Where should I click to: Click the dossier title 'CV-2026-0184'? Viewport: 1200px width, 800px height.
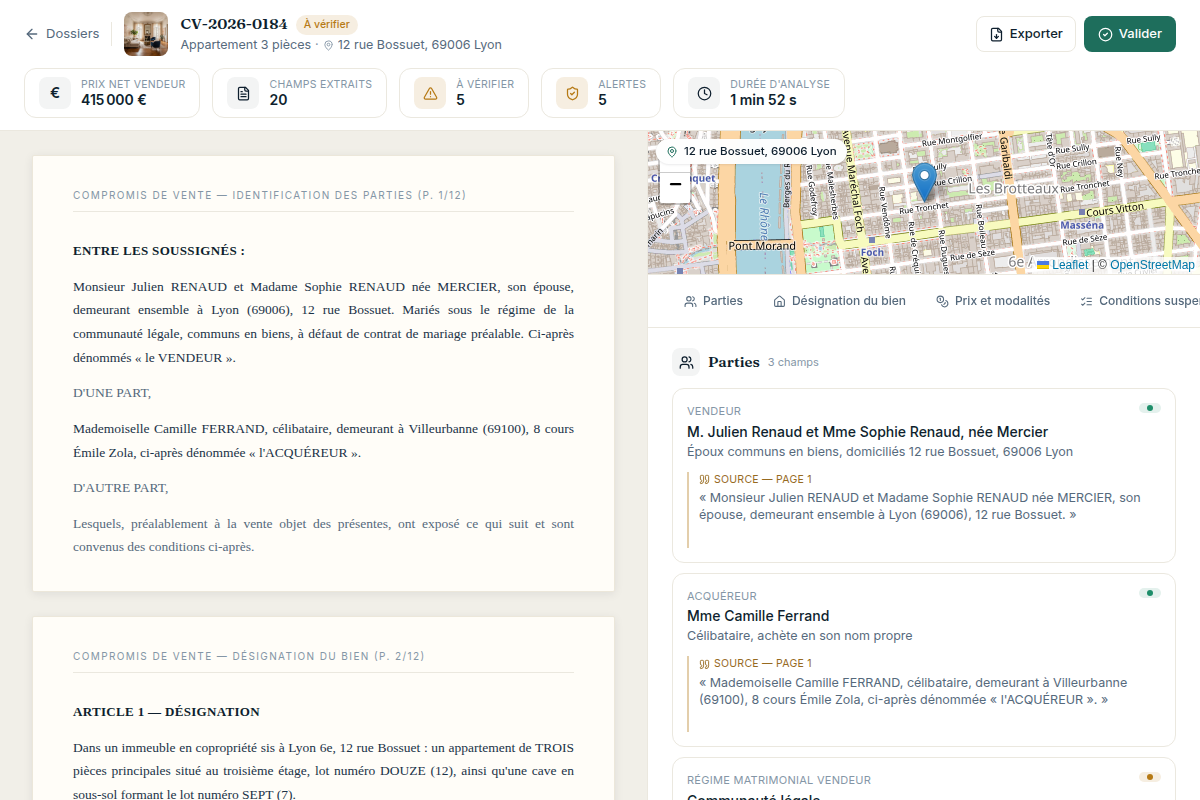coord(234,24)
